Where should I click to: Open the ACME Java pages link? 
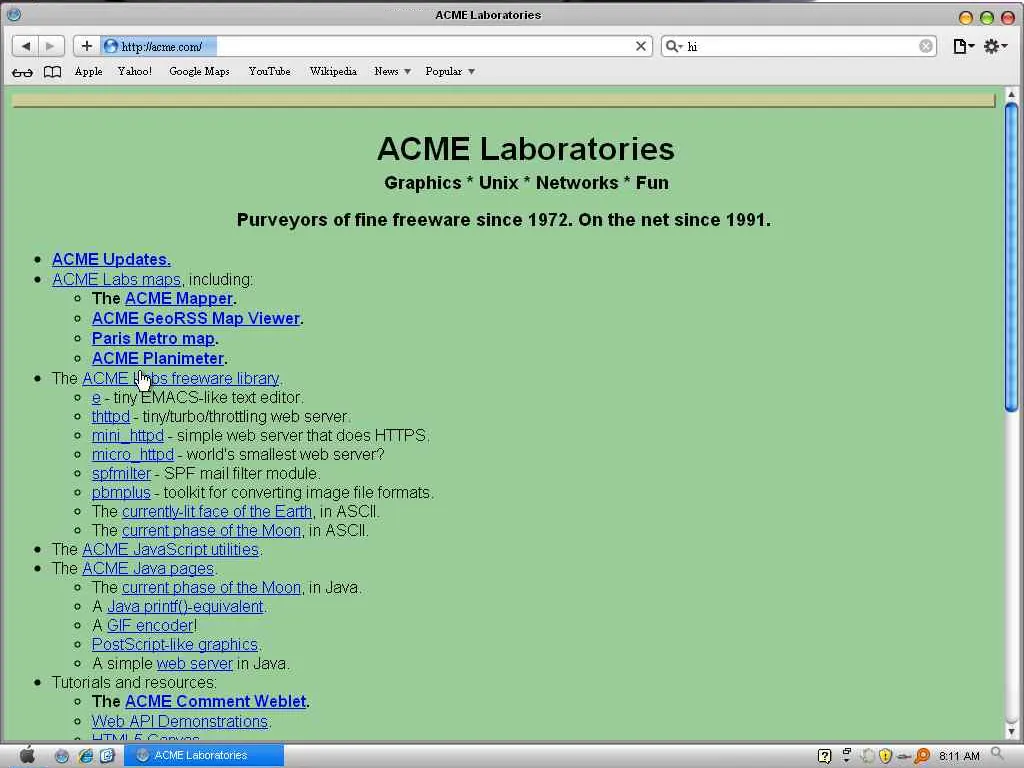(x=148, y=568)
